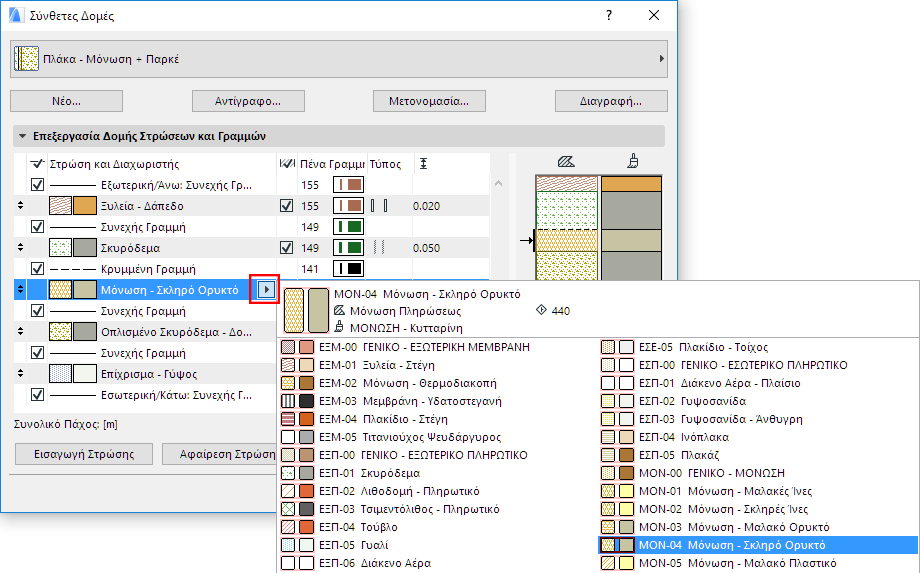Toggle checkbox for Κρυμμένη Γραμμή row
The image size is (921, 573).
[38, 269]
